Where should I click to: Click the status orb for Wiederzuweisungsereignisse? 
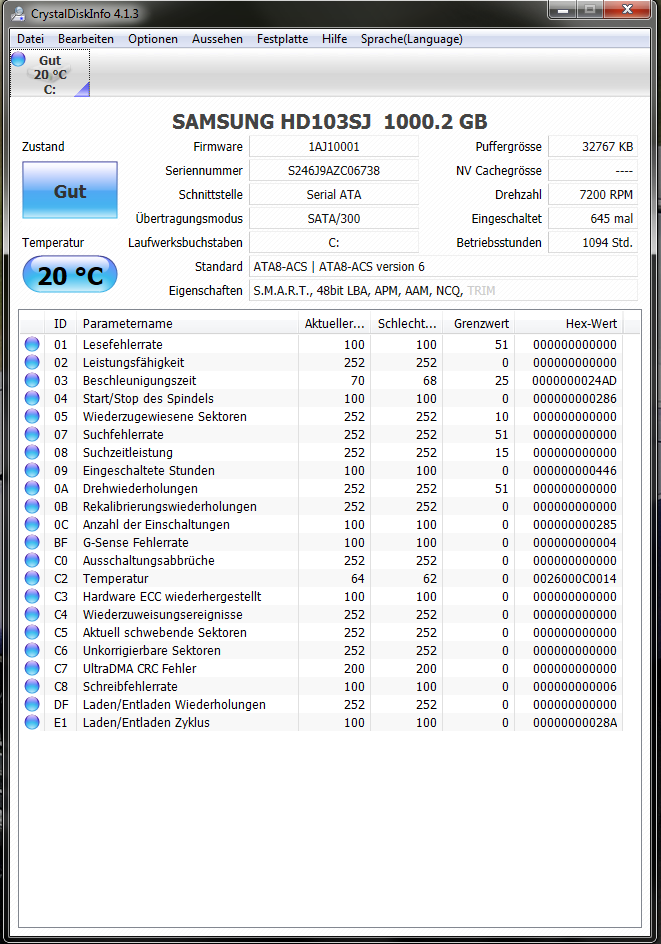32,614
